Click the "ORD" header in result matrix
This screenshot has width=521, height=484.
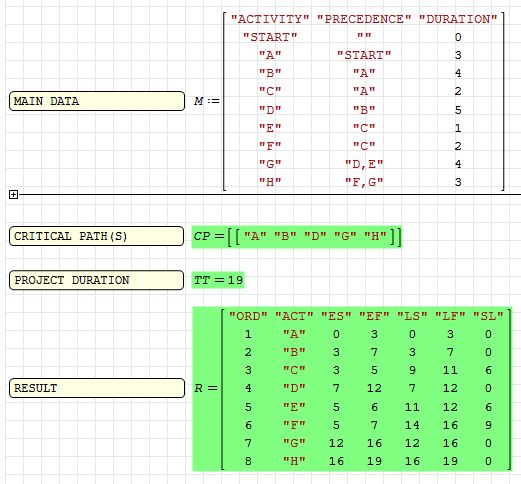coord(248,316)
